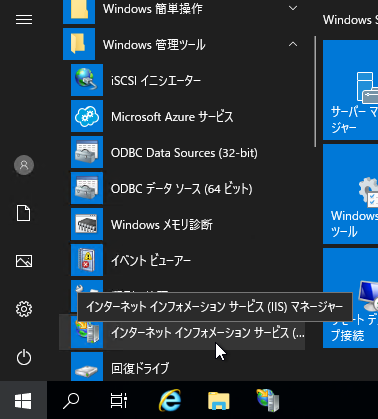Viewport: 378px width, 419px height.
Task: Click the app list scrollbar thumb
Action: [x=315, y=92]
